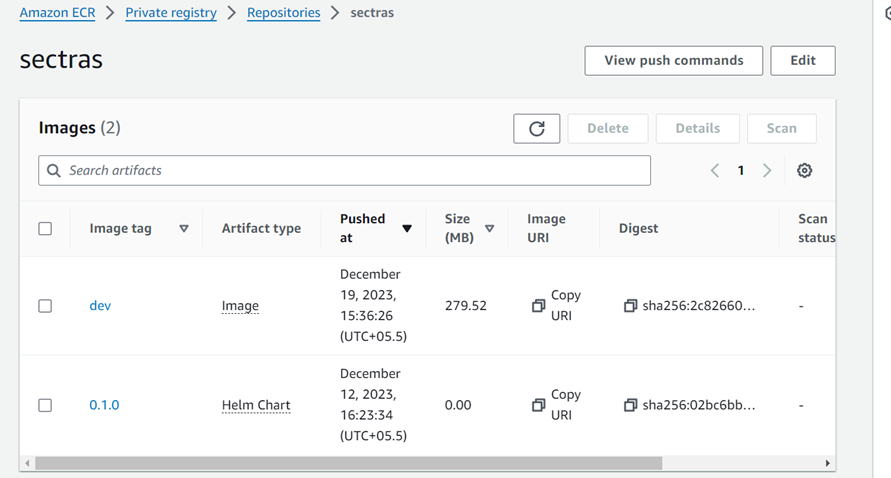Viewport: 891px width, 478px height.
Task: Go to previous page arrow
Action: 715,171
